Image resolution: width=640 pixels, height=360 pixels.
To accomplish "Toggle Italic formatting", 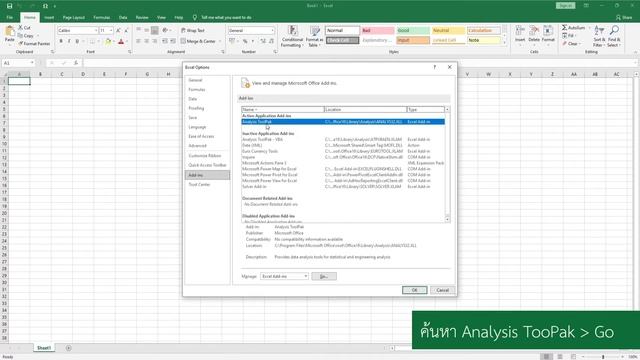I will click(69, 41).
